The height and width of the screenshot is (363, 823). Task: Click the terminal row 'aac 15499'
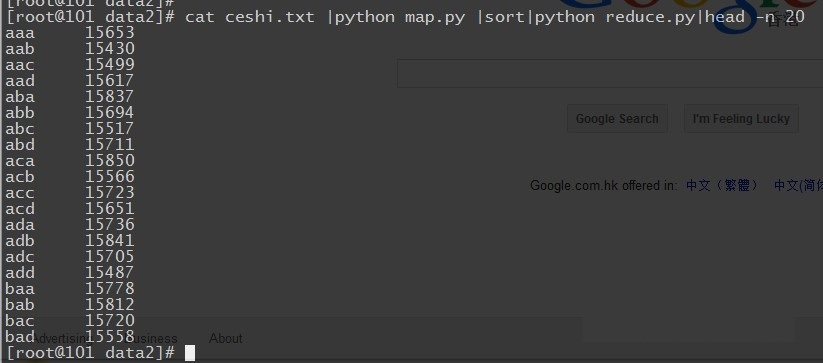coord(70,65)
